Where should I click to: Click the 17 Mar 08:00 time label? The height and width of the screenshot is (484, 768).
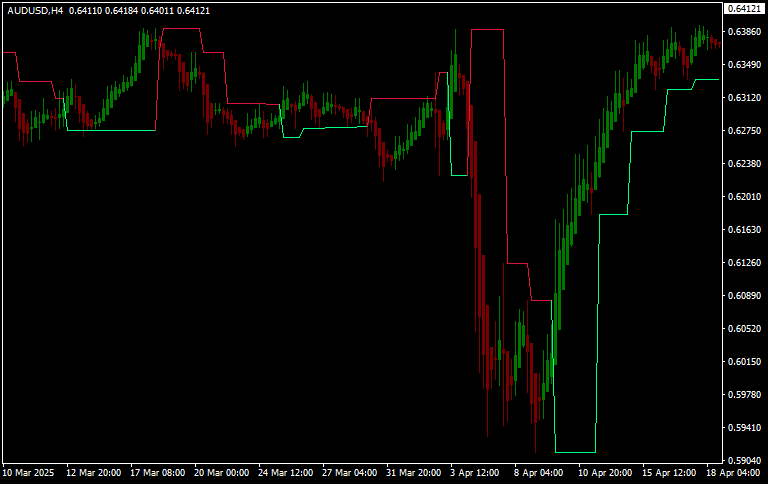pyautogui.click(x=158, y=473)
